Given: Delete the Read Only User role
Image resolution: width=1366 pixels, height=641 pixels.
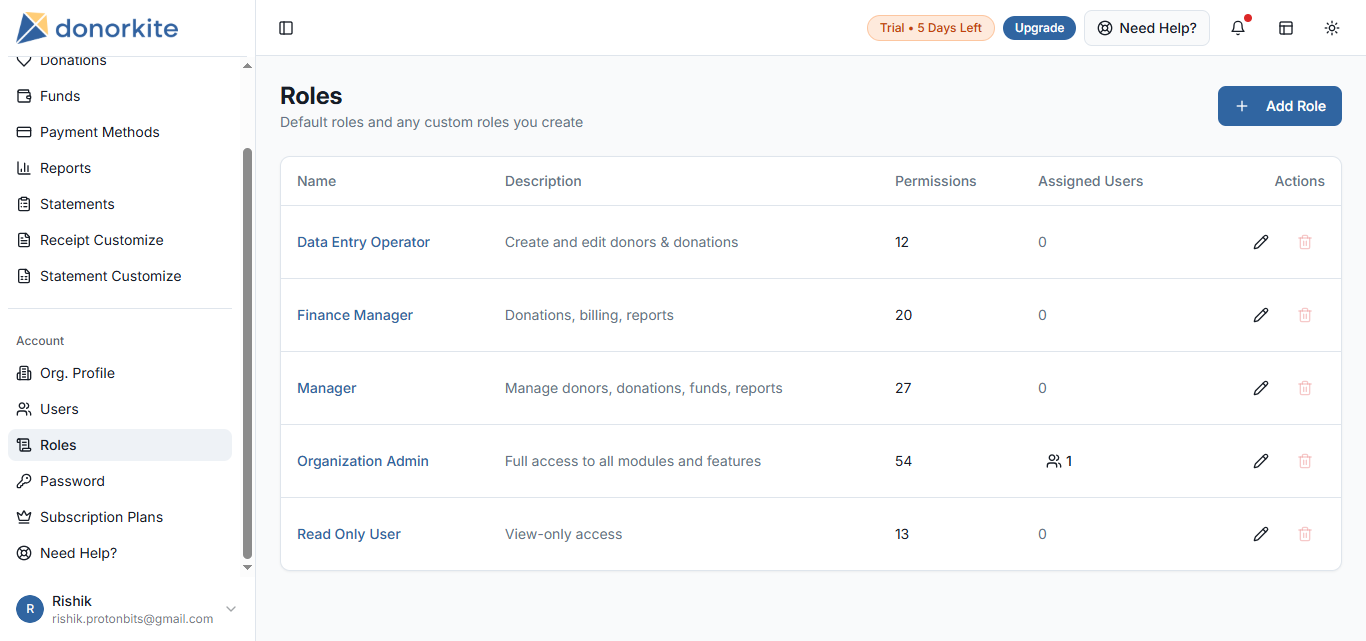Looking at the screenshot, I should pos(1305,534).
